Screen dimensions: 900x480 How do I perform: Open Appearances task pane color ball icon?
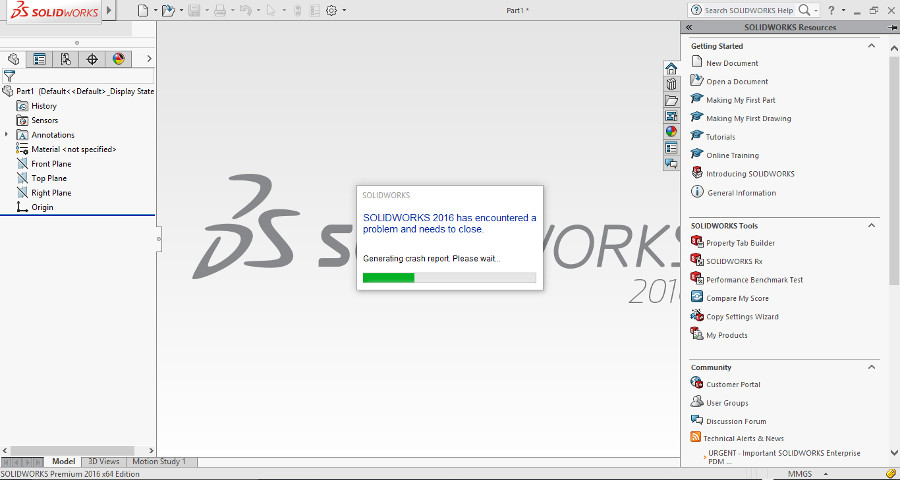671,131
